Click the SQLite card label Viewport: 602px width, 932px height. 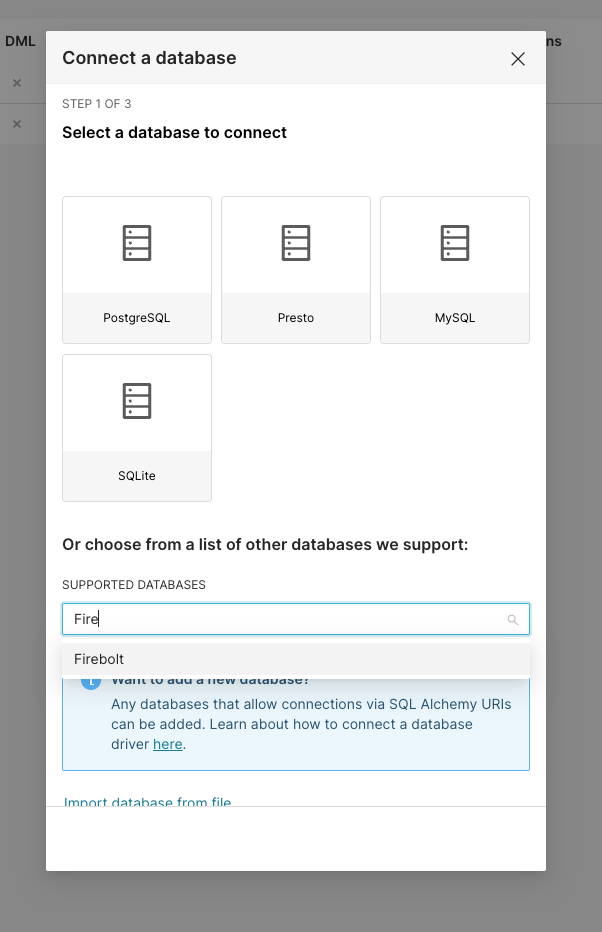point(137,476)
